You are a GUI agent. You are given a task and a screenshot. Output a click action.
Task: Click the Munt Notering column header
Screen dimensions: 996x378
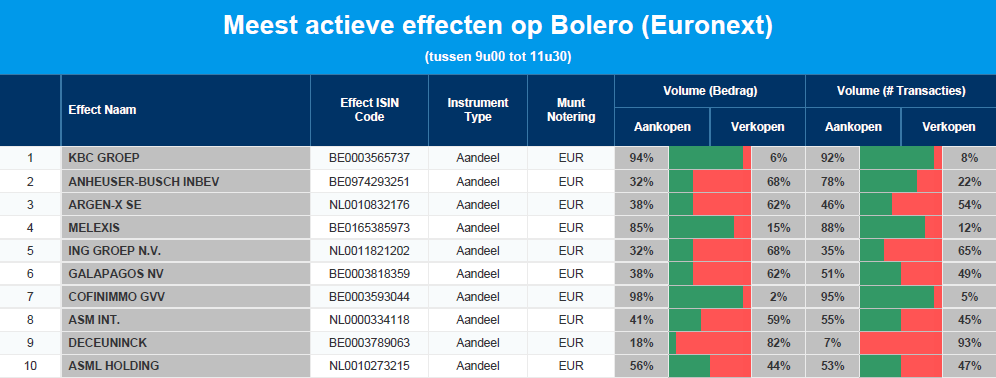pyautogui.click(x=571, y=109)
